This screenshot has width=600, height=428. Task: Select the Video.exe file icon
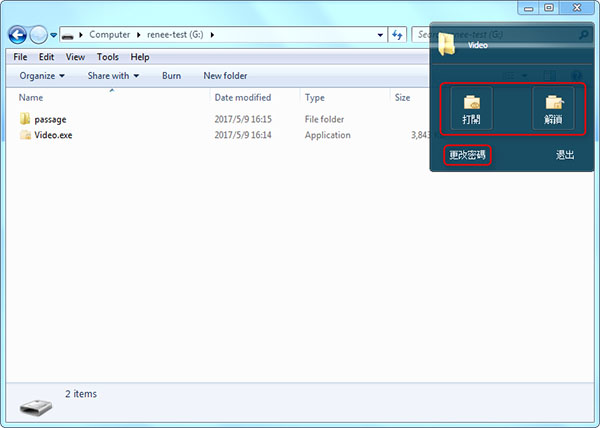(x=26, y=134)
